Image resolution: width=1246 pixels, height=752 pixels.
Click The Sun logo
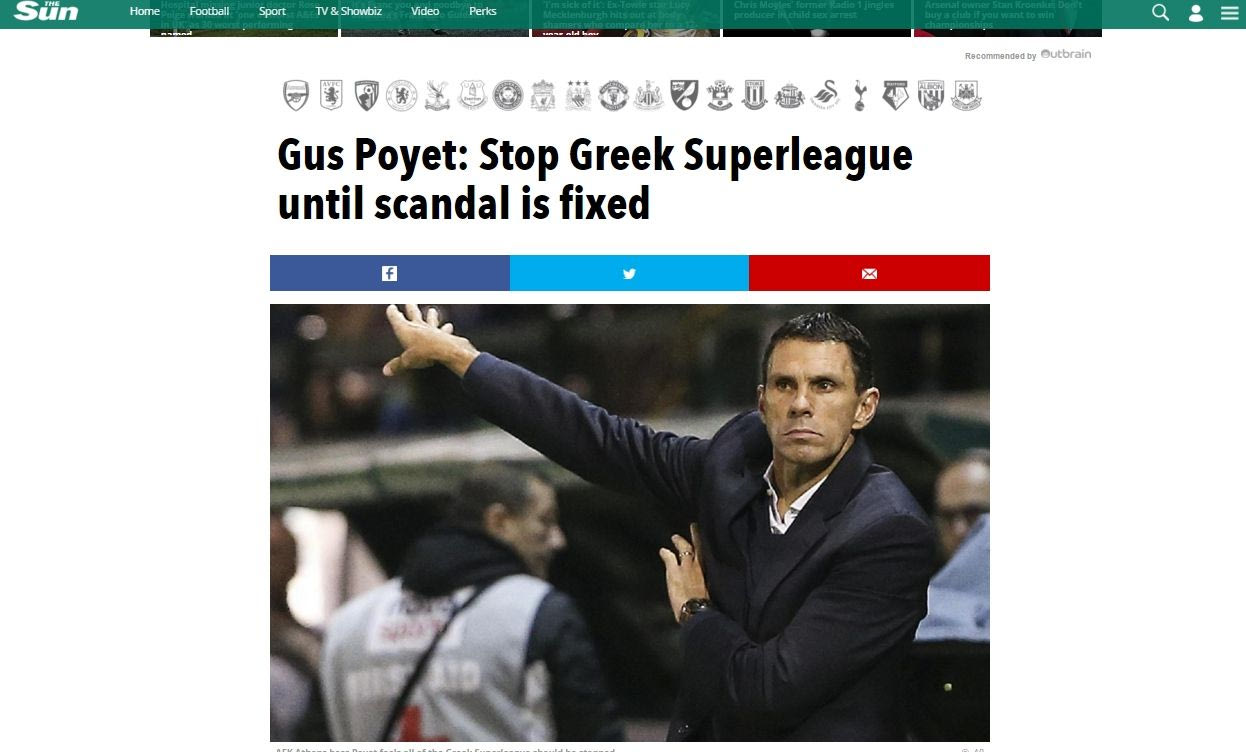[46, 11]
